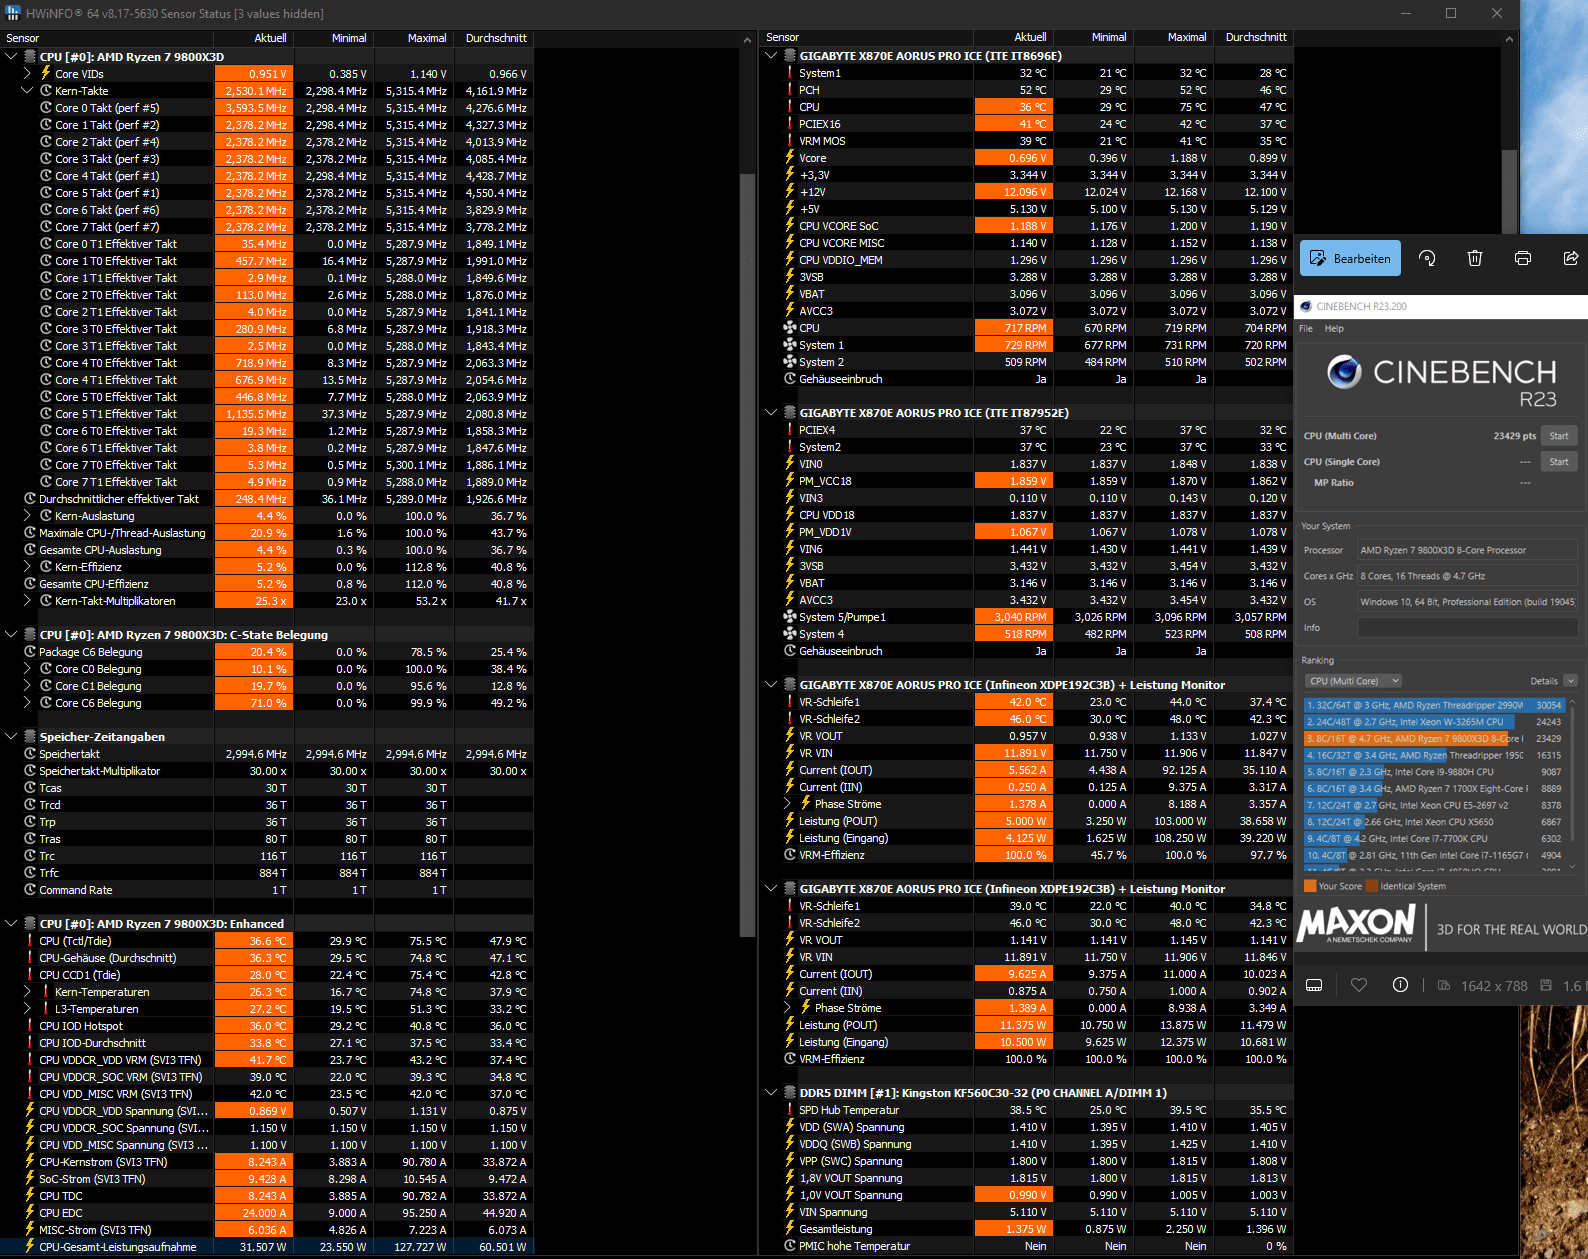Click the HWiNFO icon in the title bar
This screenshot has width=1588, height=1259.
tap(13, 13)
